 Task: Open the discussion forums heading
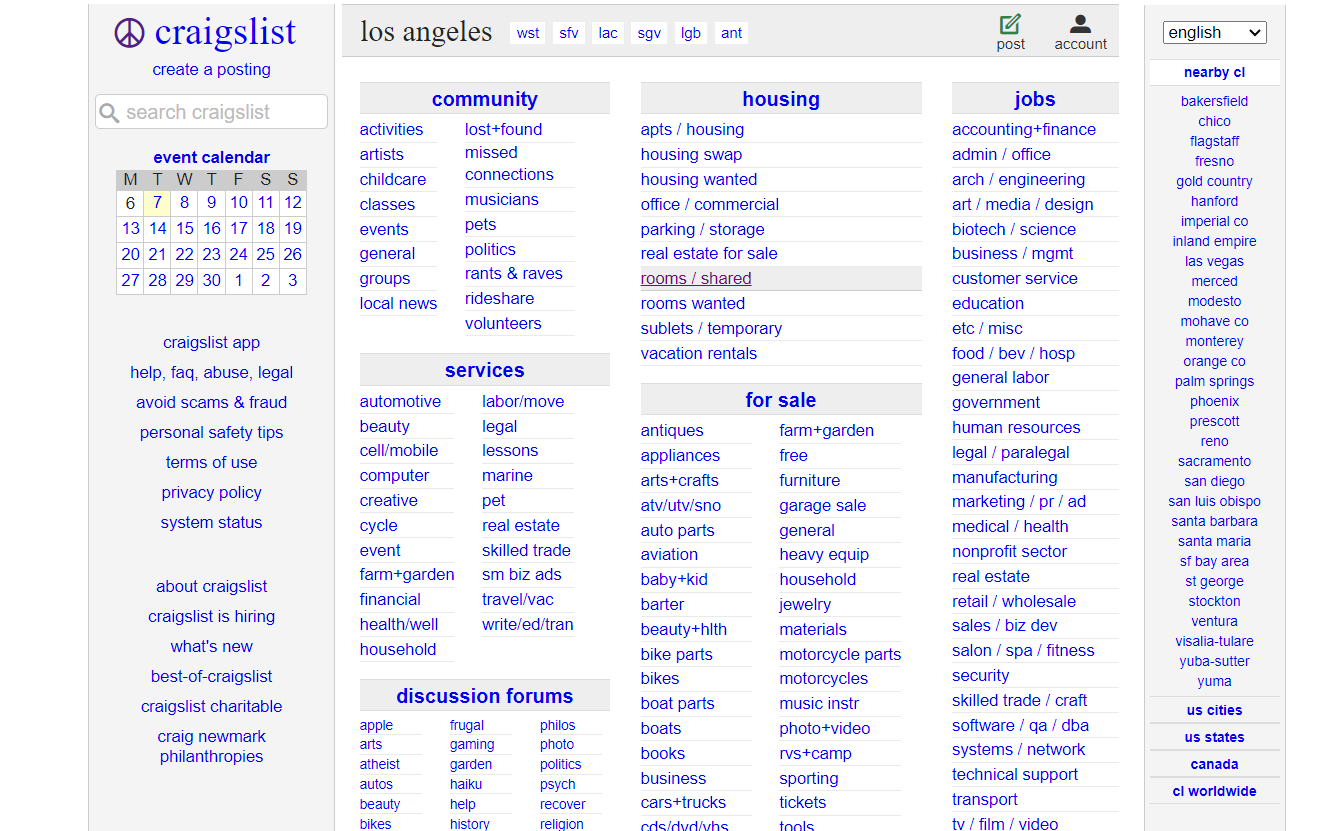pos(485,696)
